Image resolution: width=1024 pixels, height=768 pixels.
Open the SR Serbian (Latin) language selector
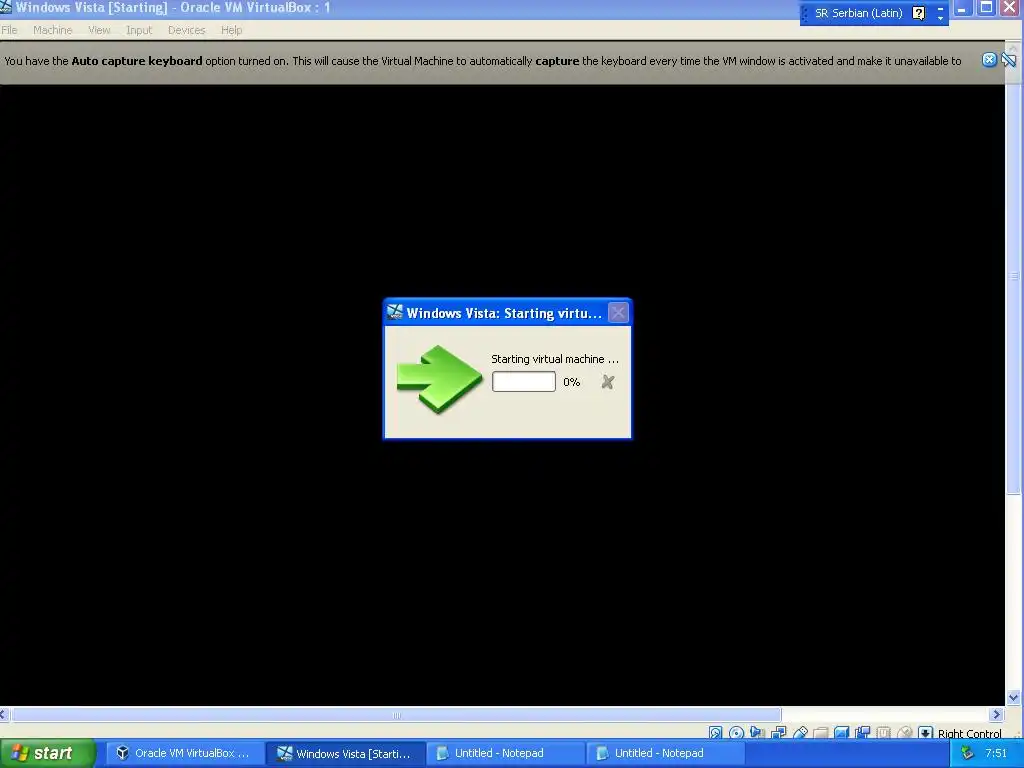pos(858,13)
